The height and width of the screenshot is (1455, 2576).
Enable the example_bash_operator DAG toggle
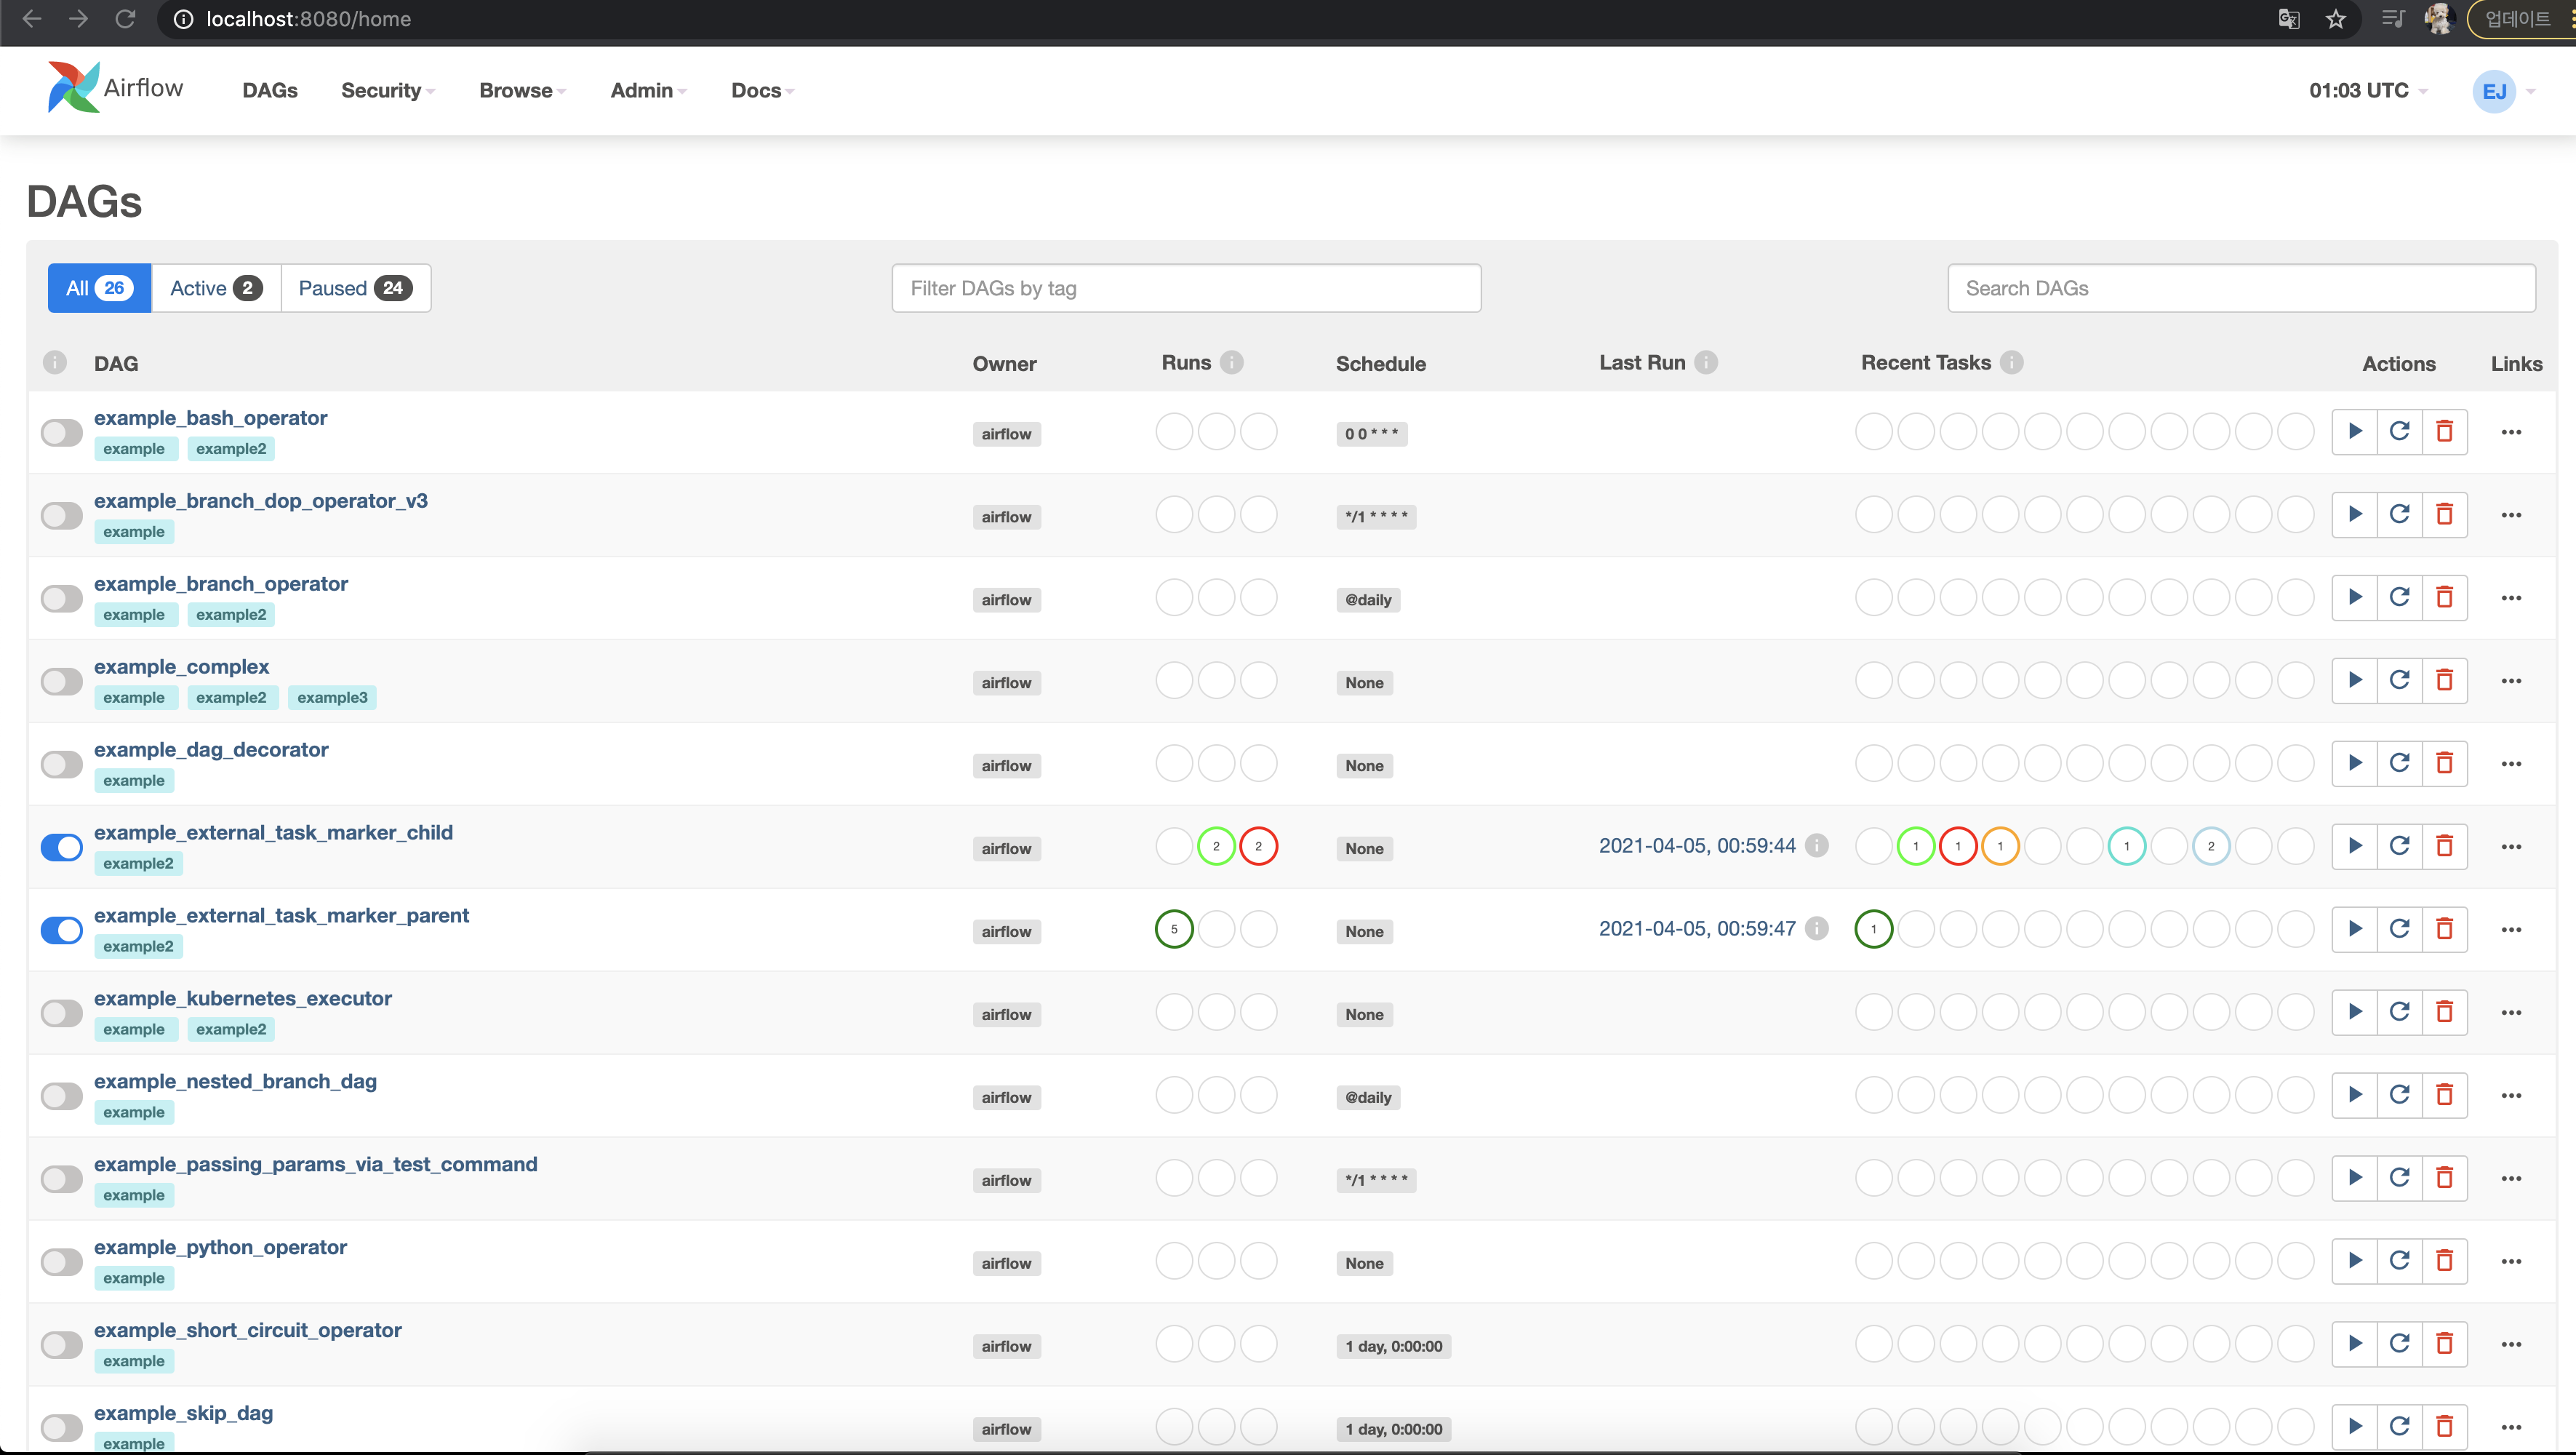point(62,433)
